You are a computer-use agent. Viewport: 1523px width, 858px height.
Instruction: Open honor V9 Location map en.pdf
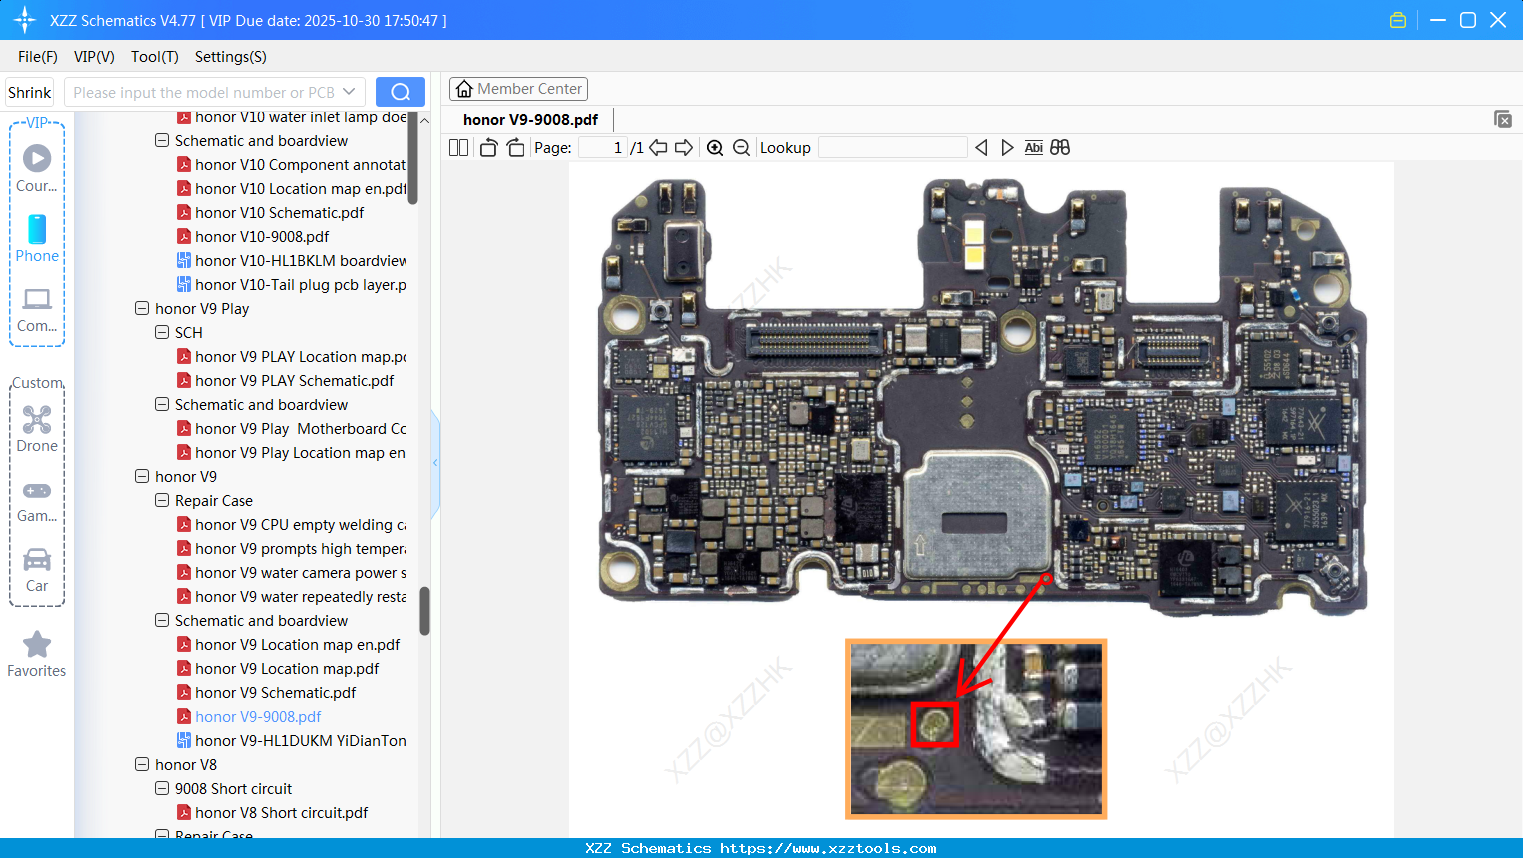(x=289, y=645)
